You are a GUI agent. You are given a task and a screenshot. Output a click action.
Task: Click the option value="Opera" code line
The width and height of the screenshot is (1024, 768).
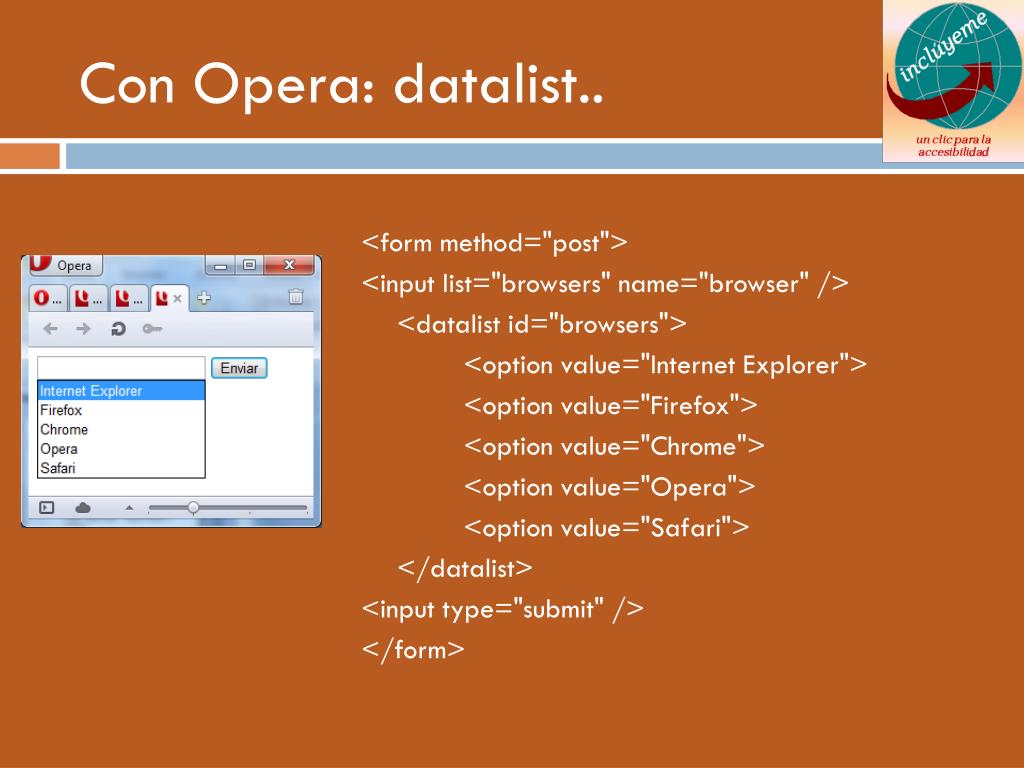(609, 487)
